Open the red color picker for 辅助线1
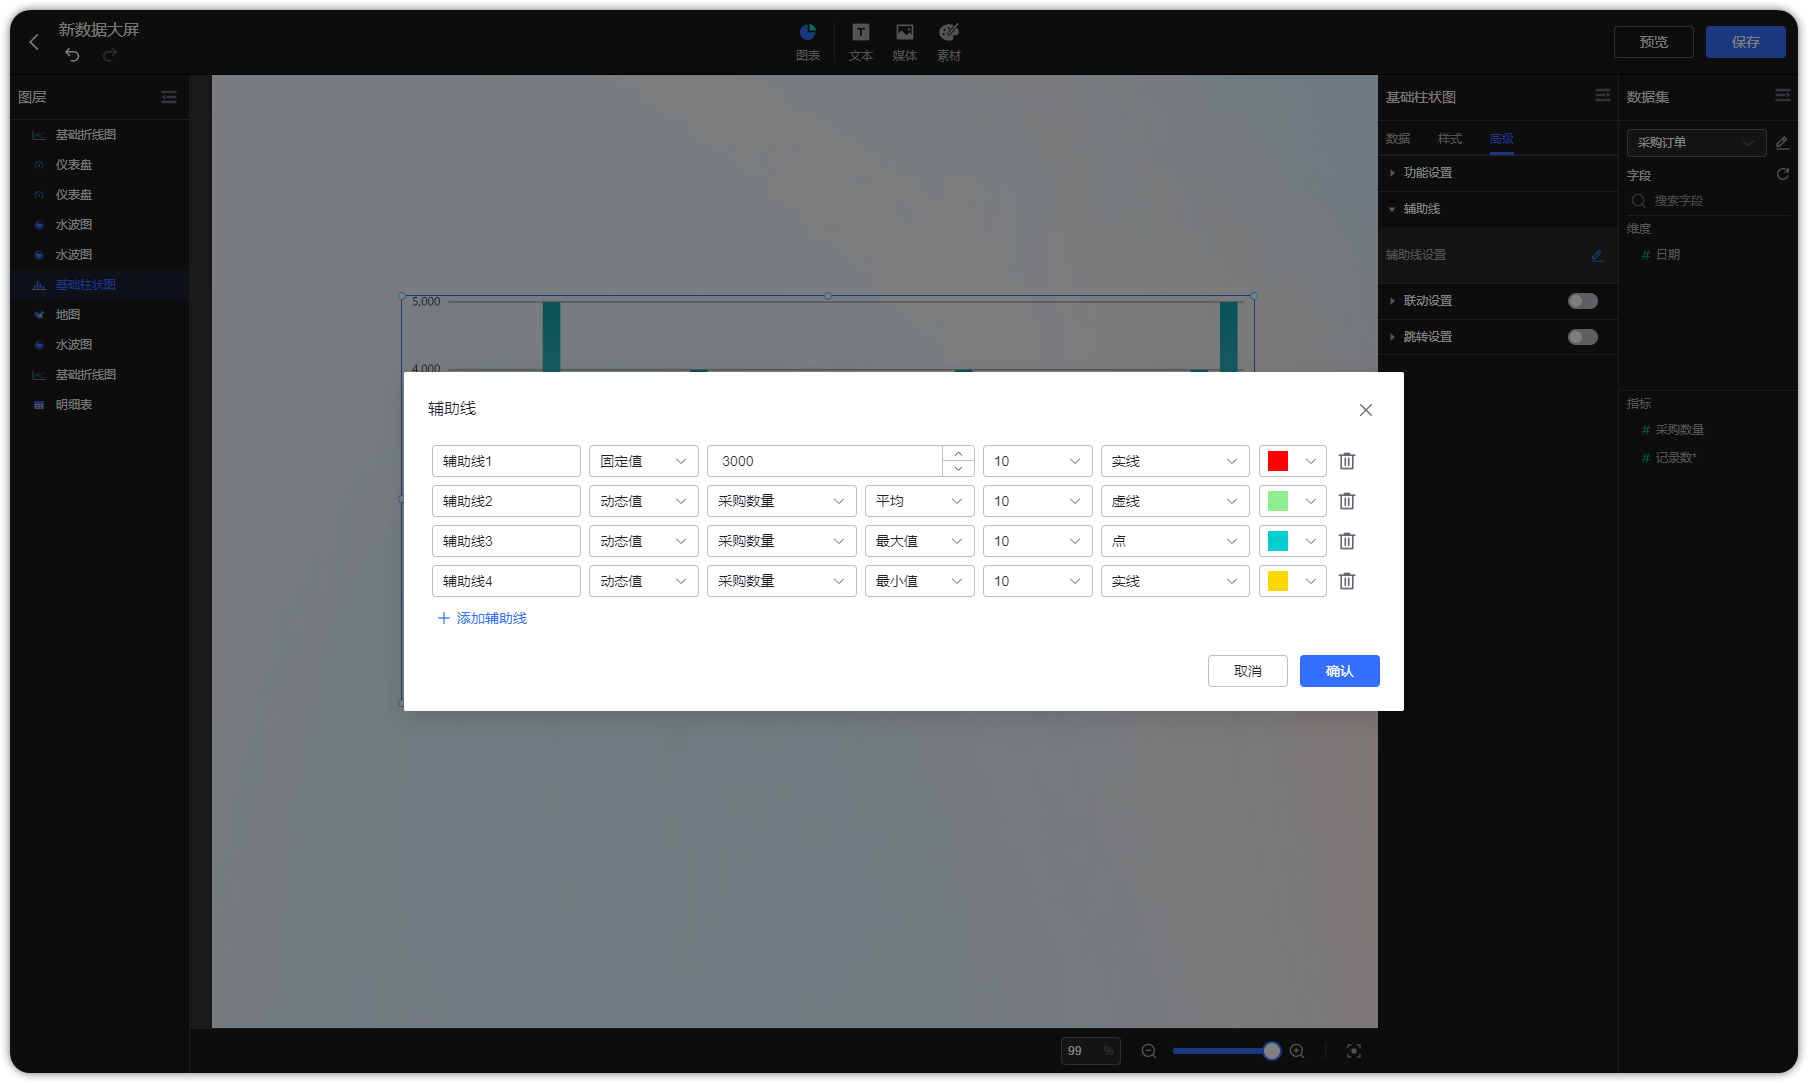Screen dimensions: 1808x1083 point(1293,461)
